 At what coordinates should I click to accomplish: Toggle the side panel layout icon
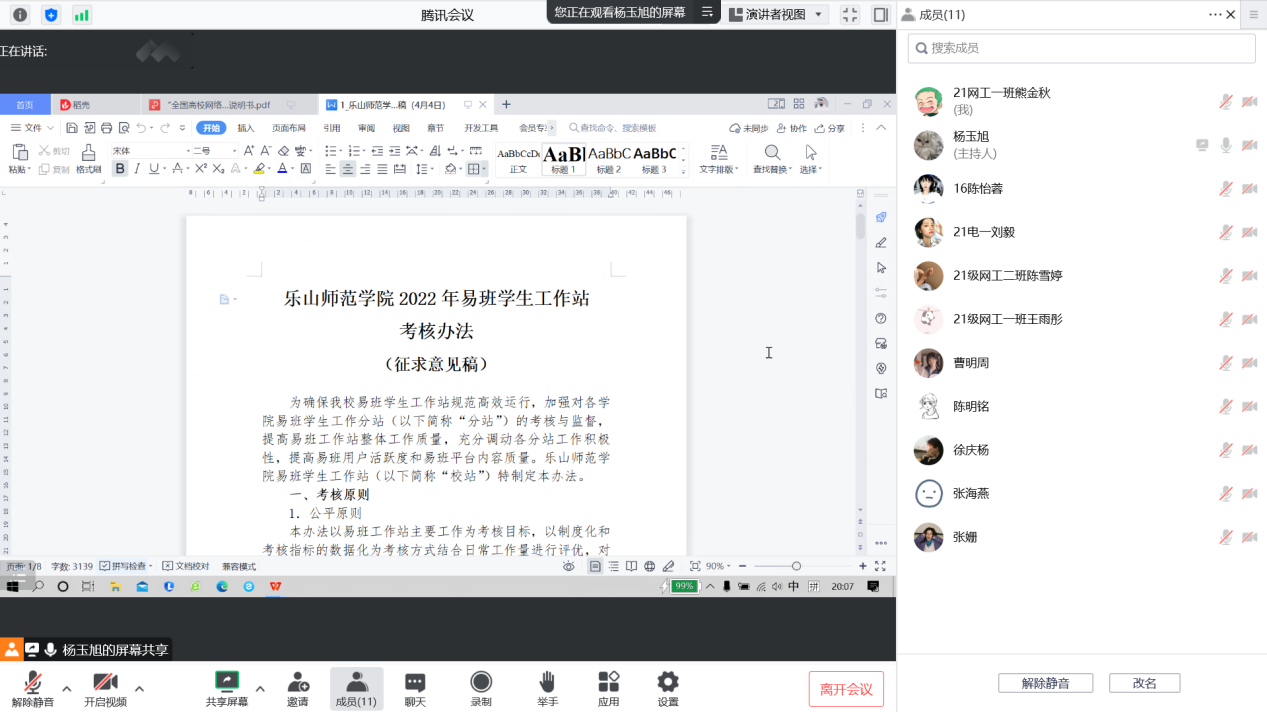tap(880, 15)
